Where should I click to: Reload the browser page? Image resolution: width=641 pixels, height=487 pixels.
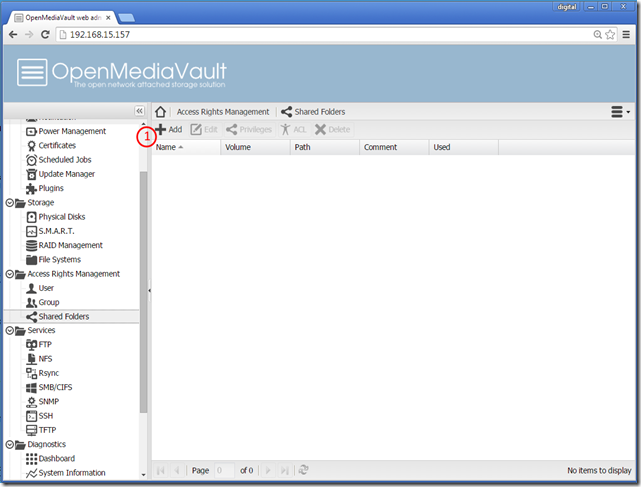[x=45, y=35]
